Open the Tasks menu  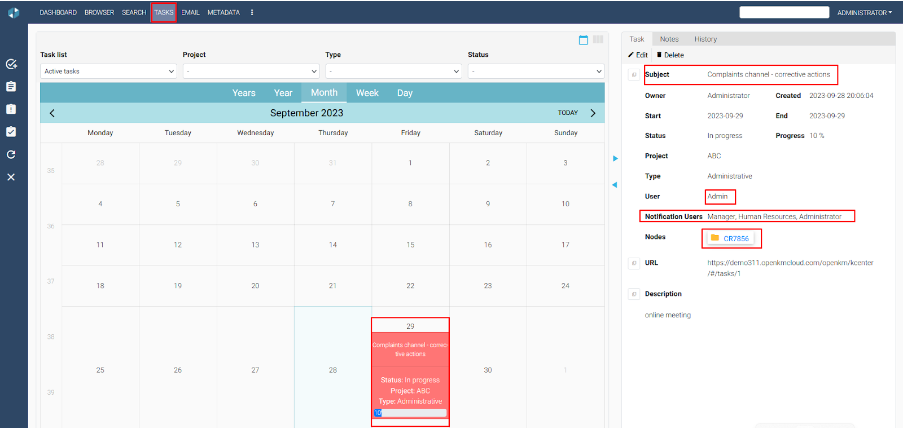[164, 12]
